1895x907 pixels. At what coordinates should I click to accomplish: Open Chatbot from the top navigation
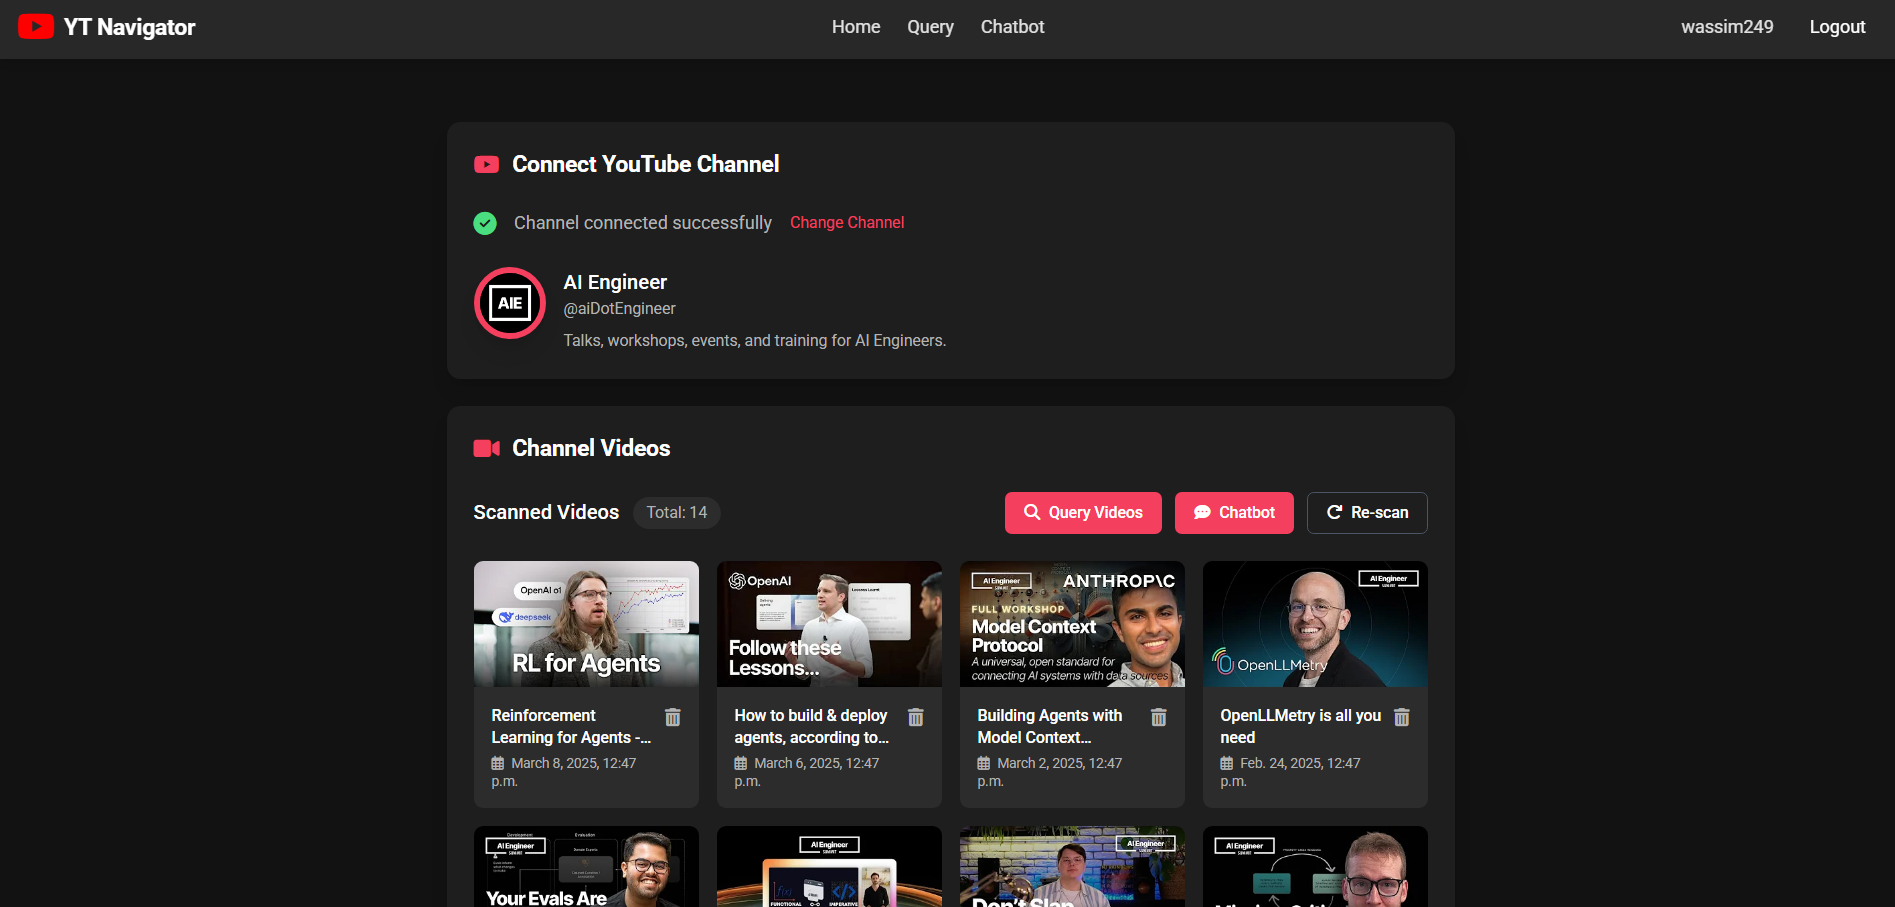[x=1012, y=27]
